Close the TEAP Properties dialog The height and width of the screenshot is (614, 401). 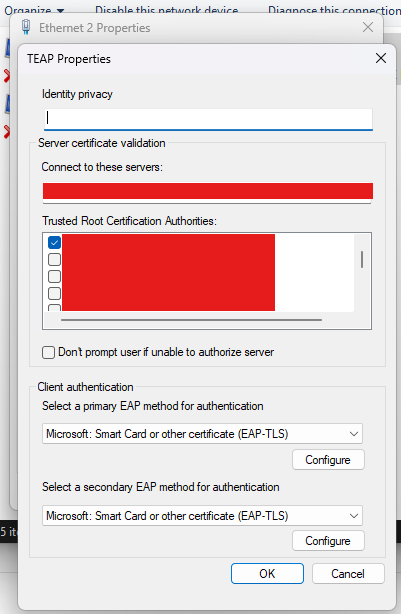(381, 58)
